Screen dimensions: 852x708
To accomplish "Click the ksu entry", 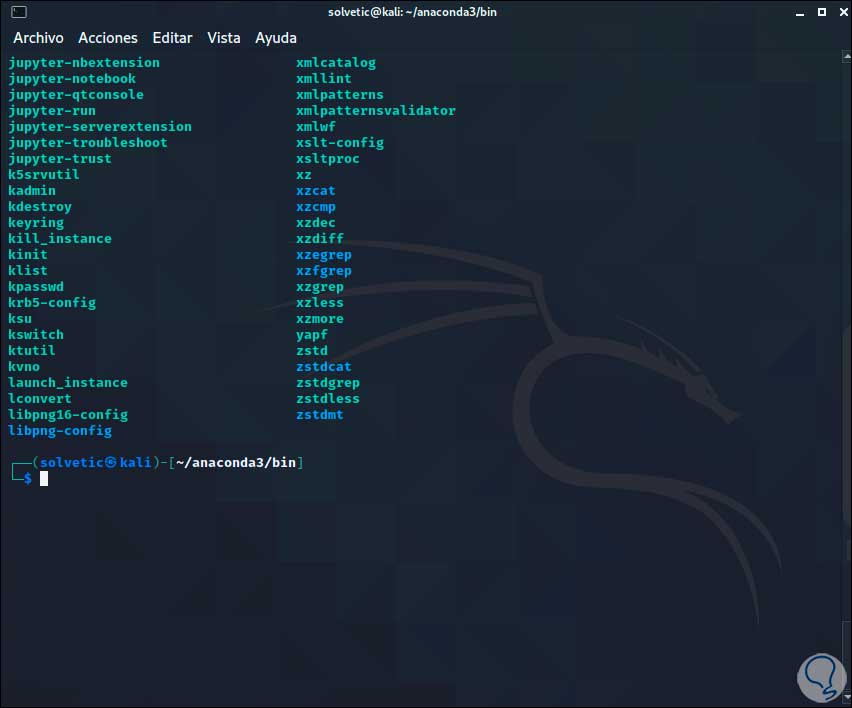I will click(20, 318).
